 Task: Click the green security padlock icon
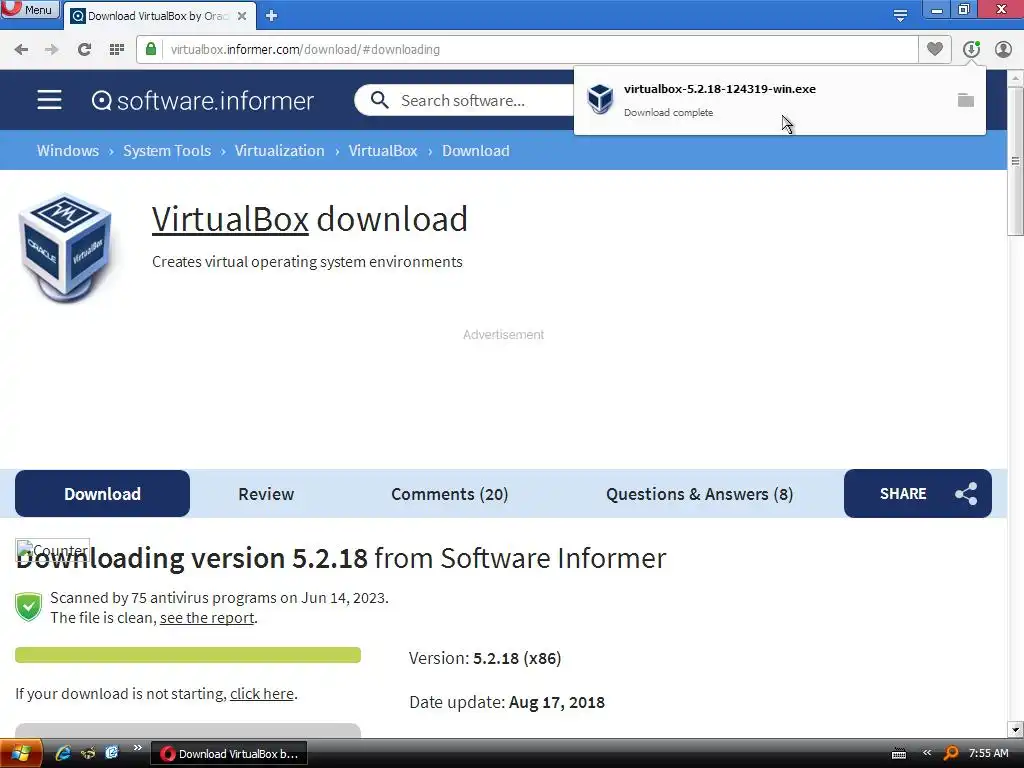[x=151, y=49]
